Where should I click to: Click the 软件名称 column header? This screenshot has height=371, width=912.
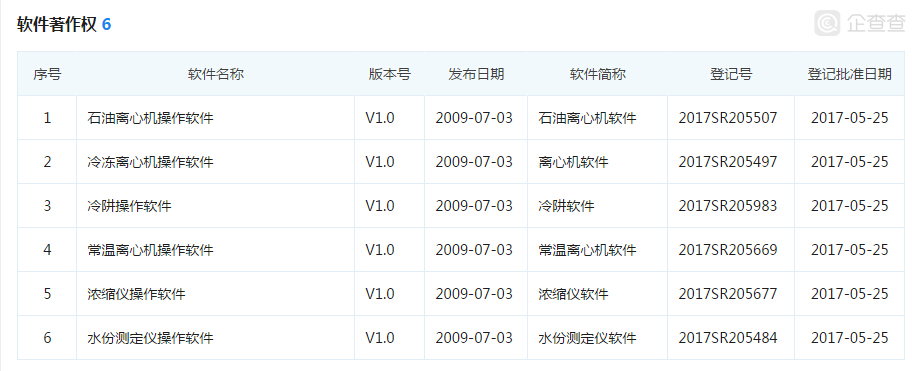pos(215,74)
